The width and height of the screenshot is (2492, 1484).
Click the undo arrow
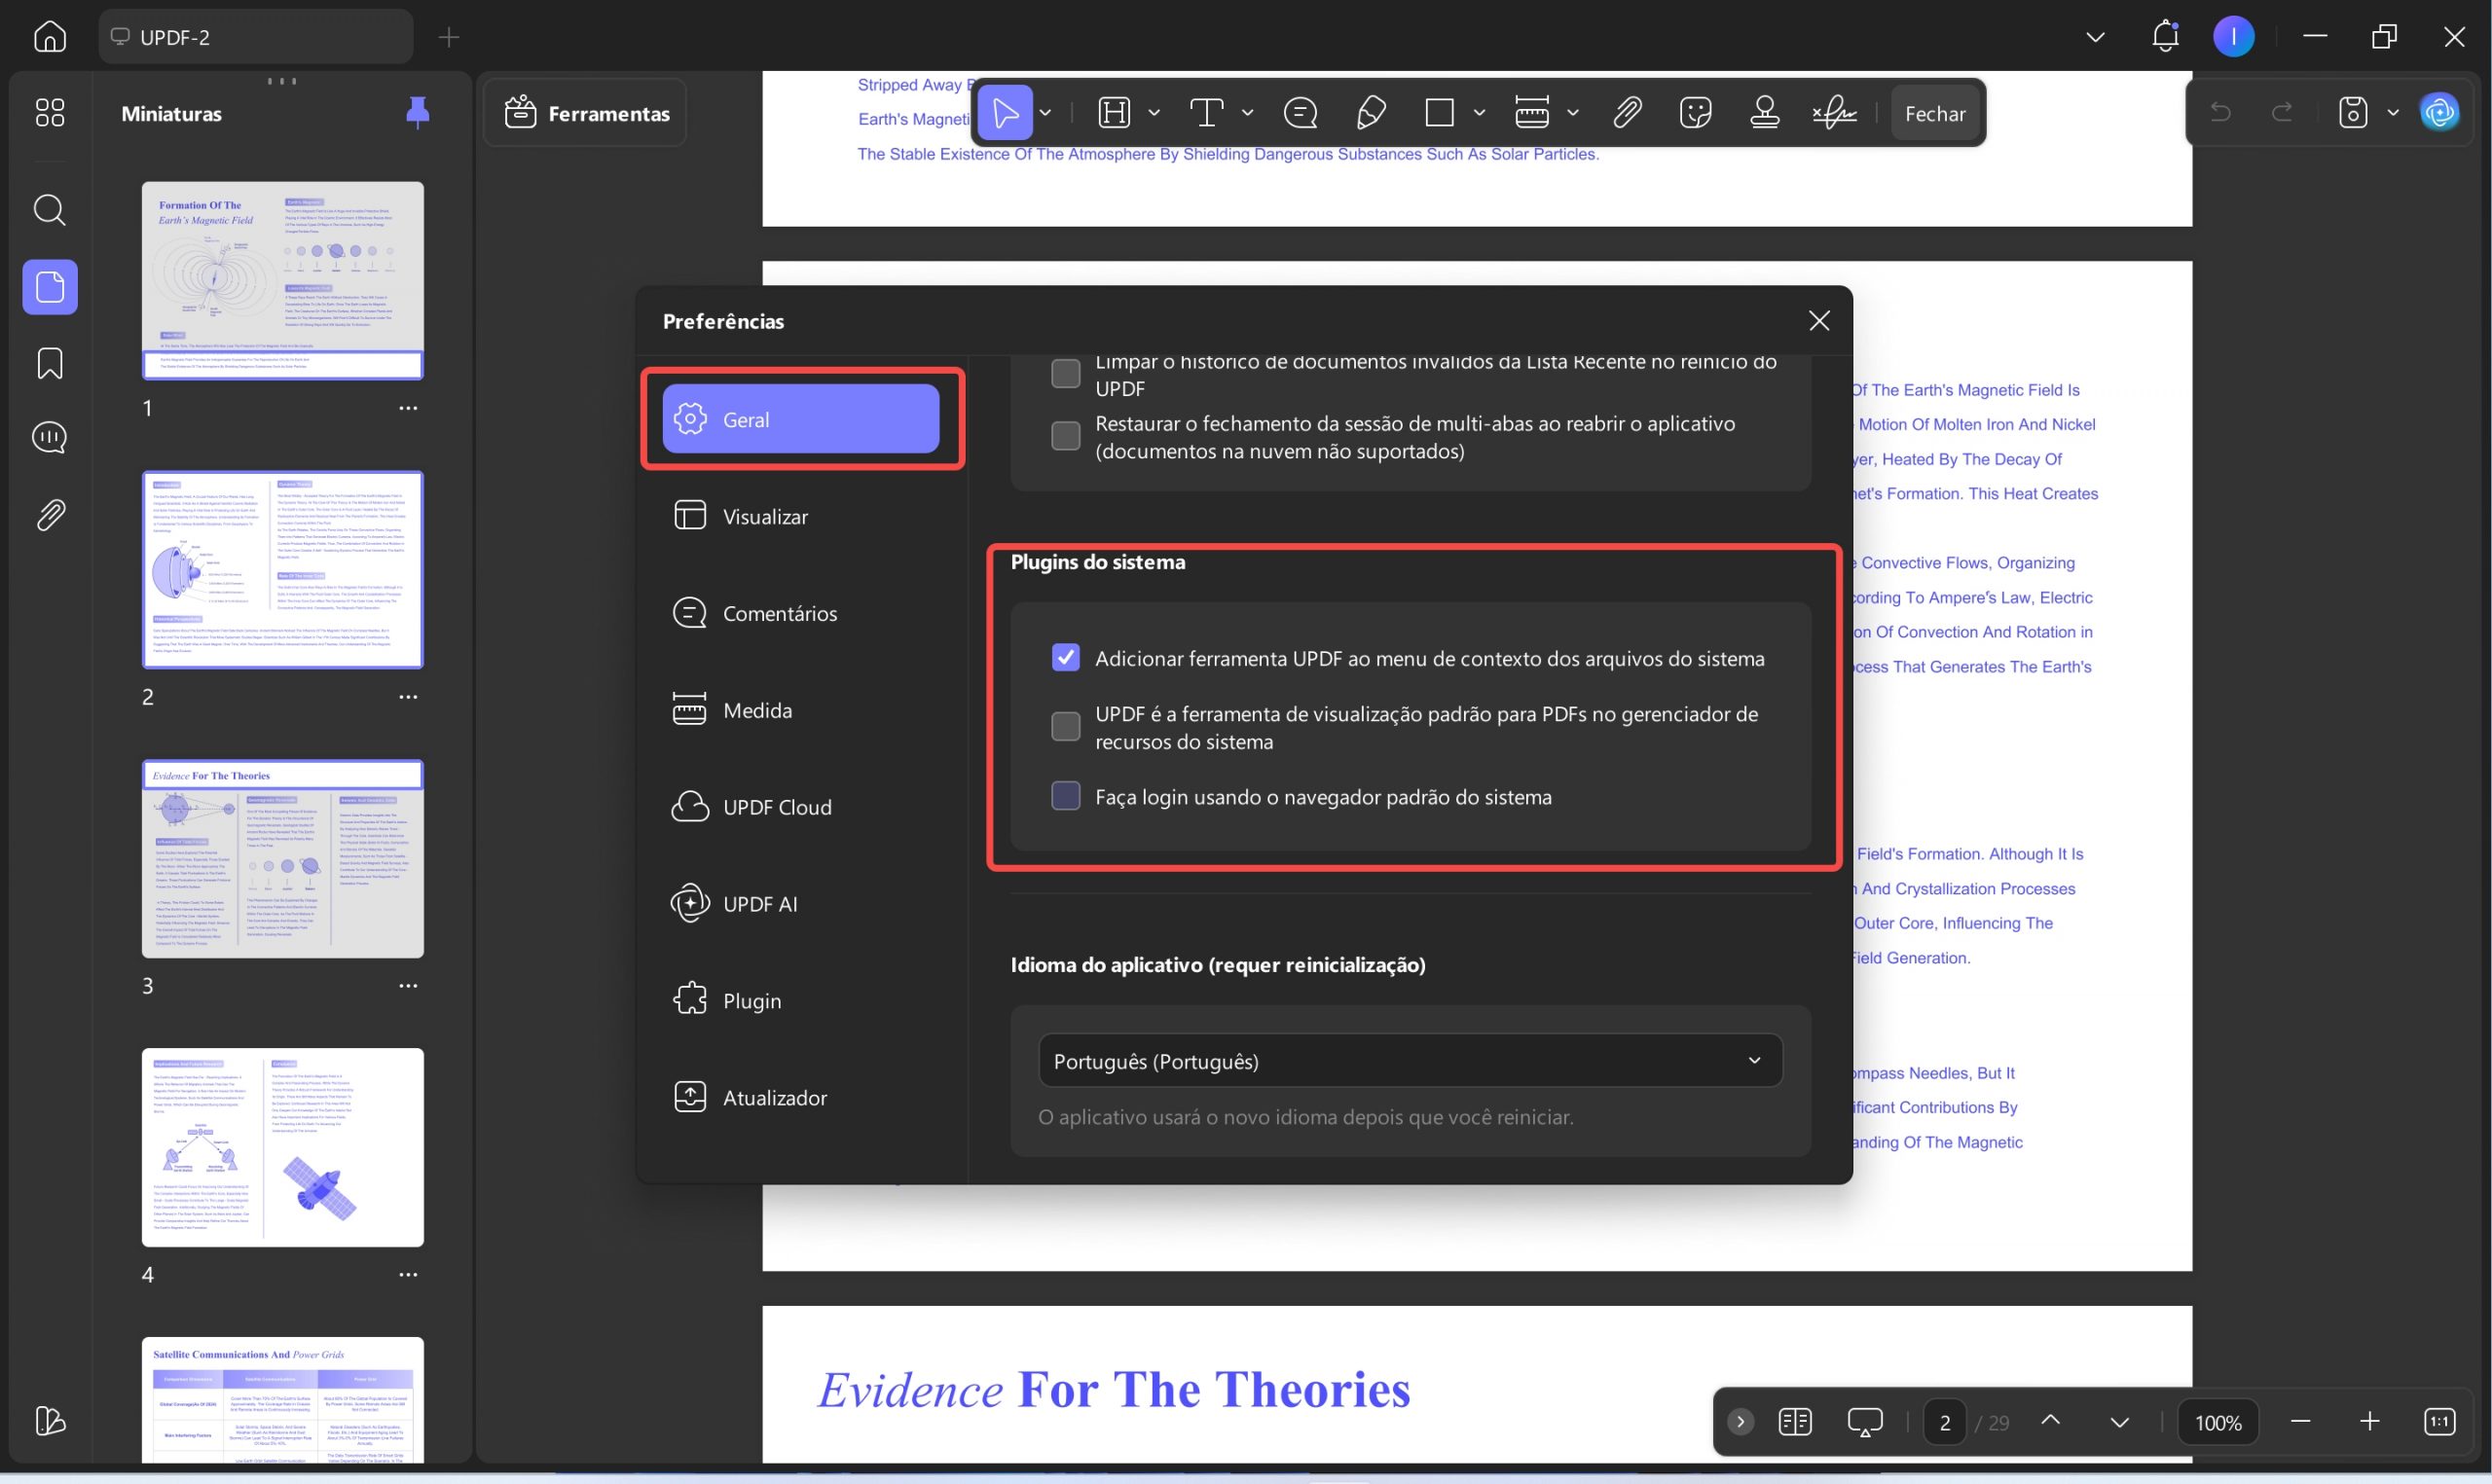point(2220,112)
